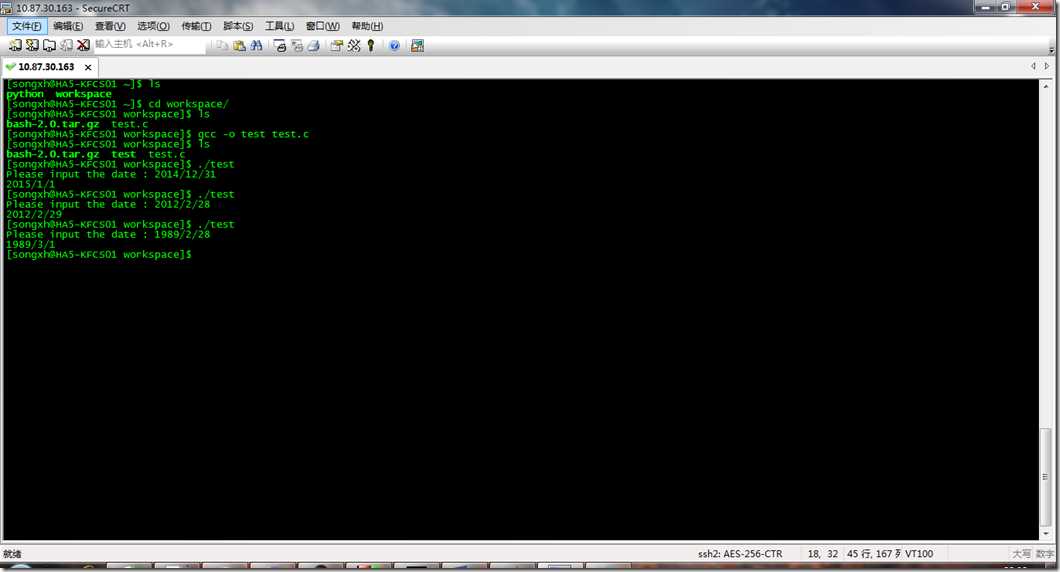1060x572 pixels.
Task: Click the Print Screen toolbar icon
Action: click(280, 45)
